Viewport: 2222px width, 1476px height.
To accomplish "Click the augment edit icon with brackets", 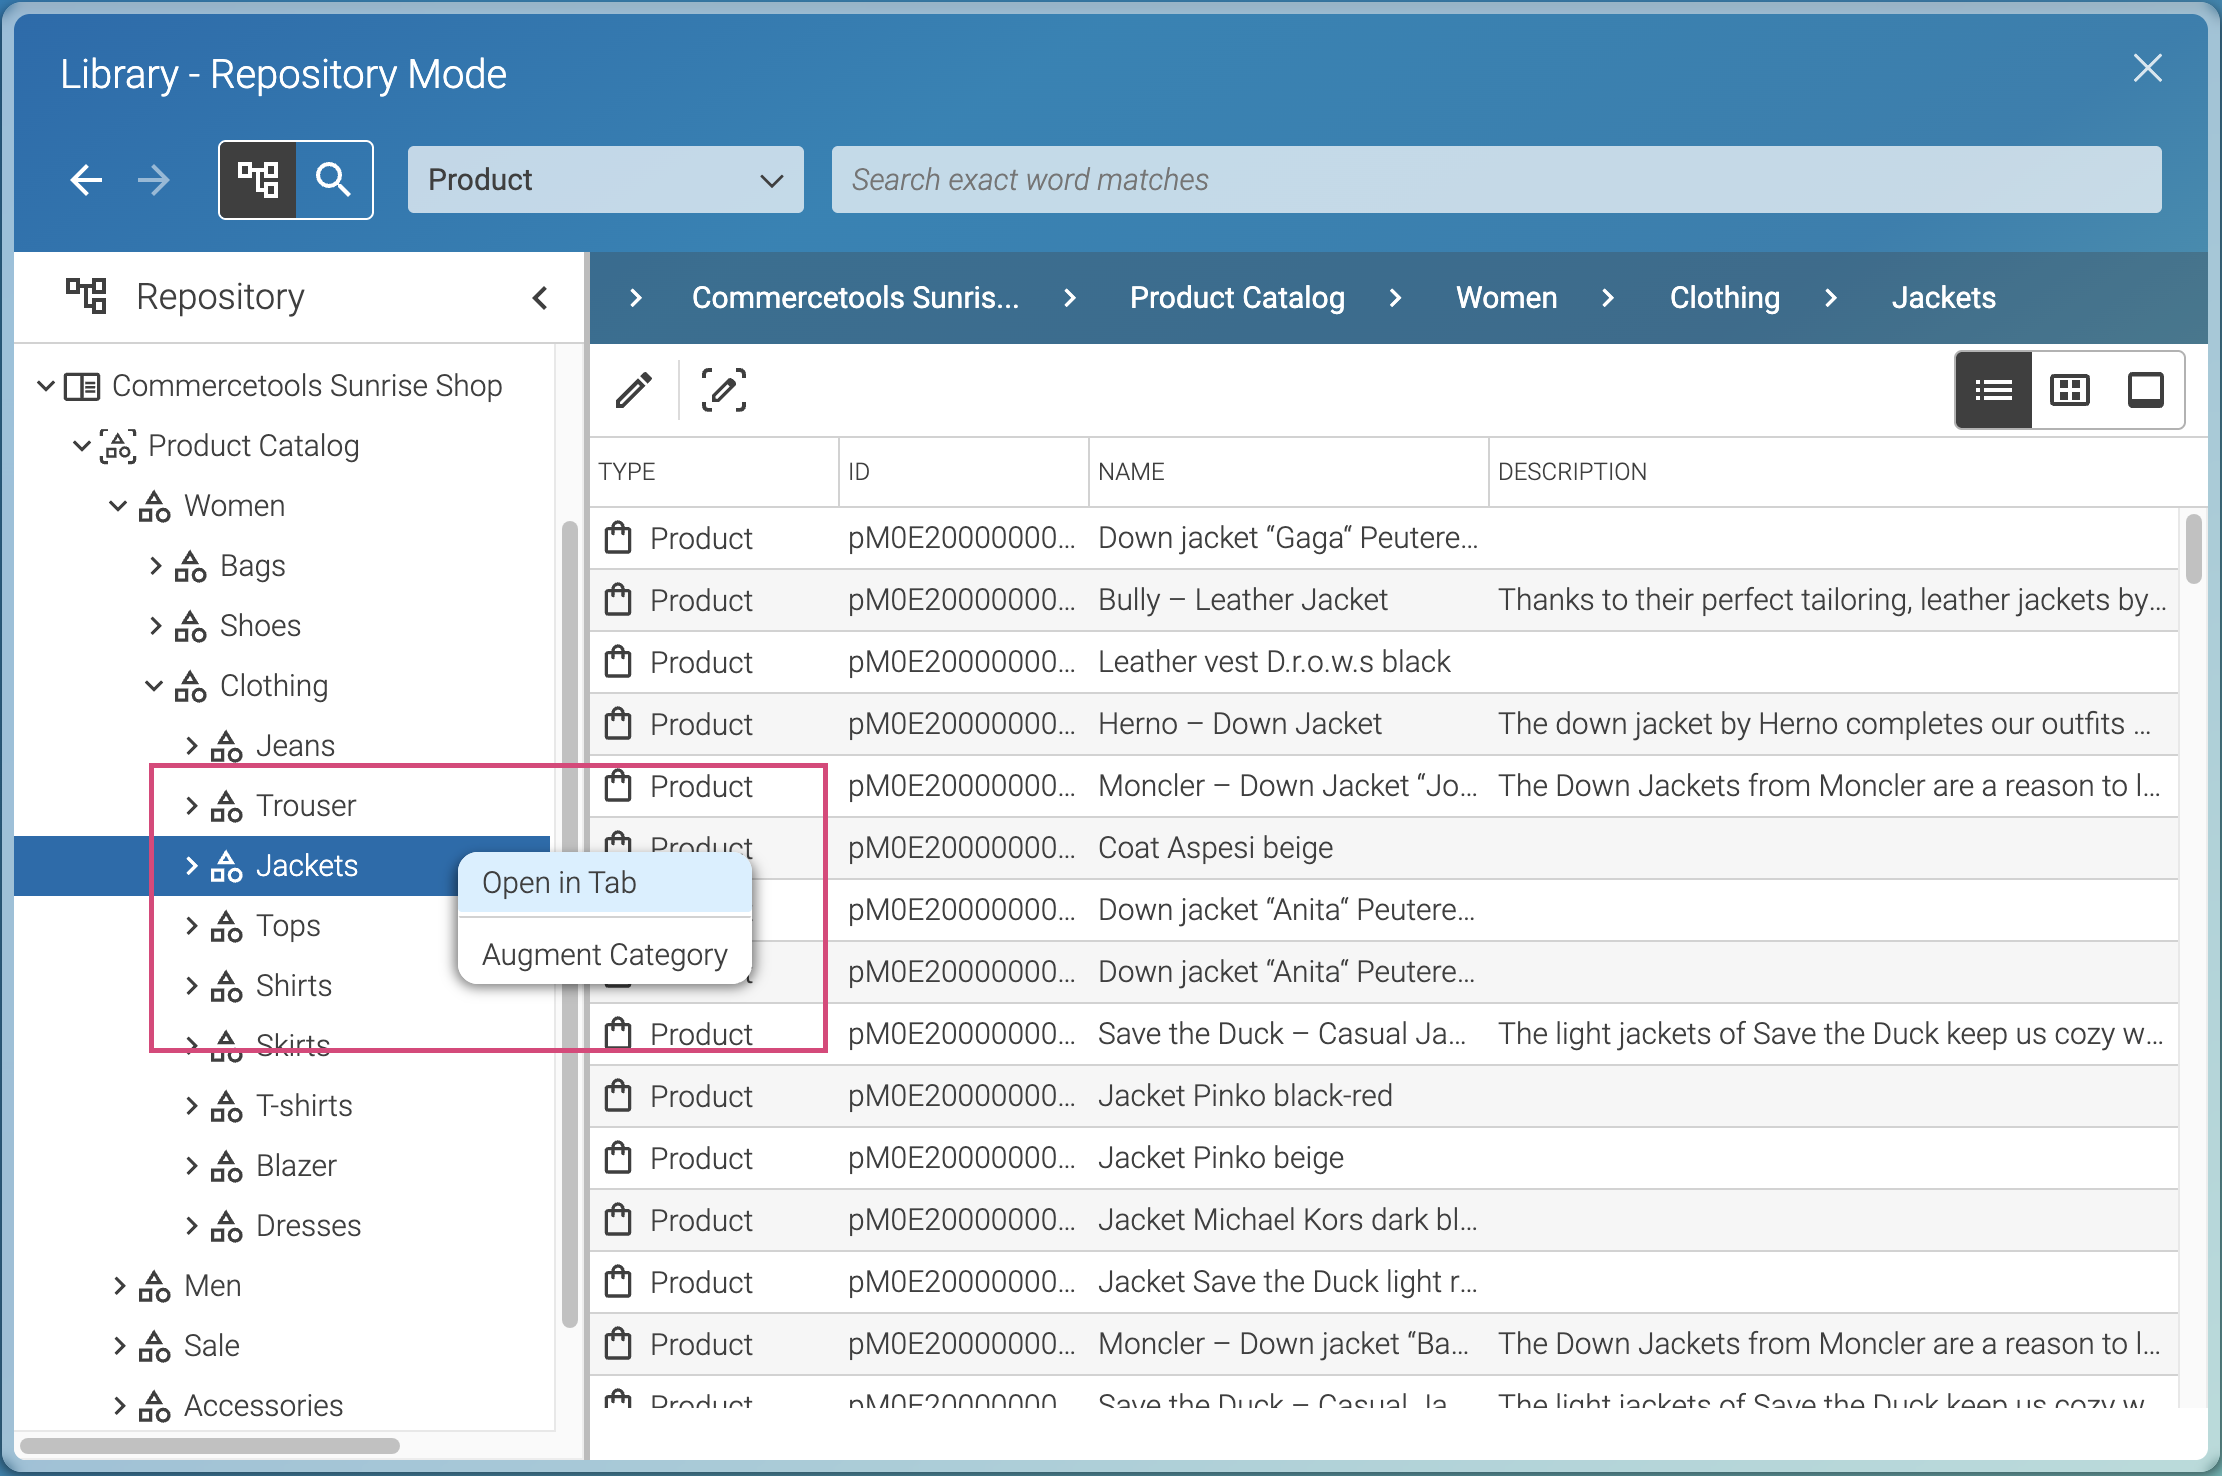I will (x=723, y=390).
